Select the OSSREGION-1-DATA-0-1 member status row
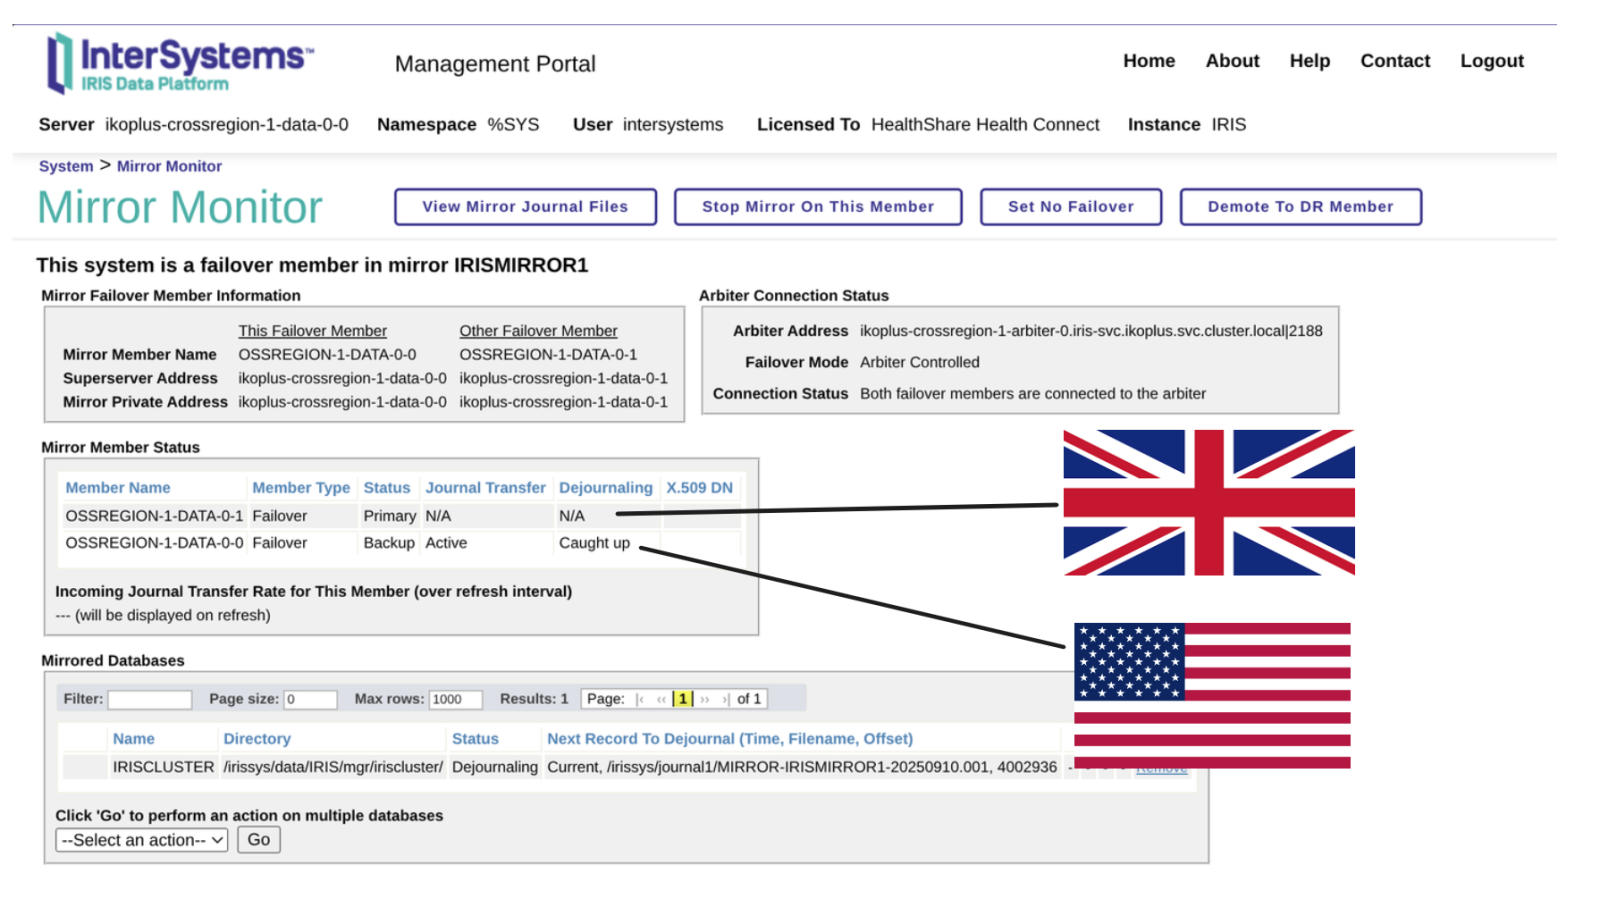Image resolution: width=1600 pixels, height=899 pixels. (400, 516)
